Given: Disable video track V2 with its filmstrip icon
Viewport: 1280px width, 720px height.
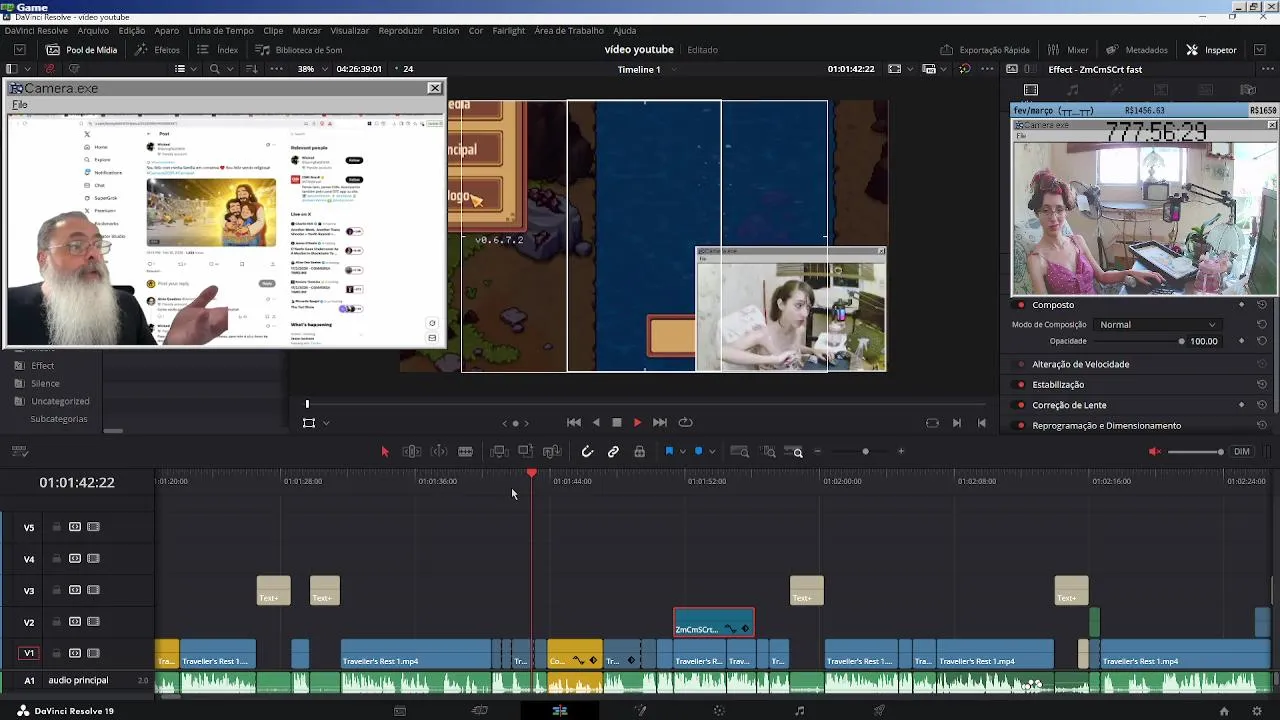Looking at the screenshot, I should [93, 622].
